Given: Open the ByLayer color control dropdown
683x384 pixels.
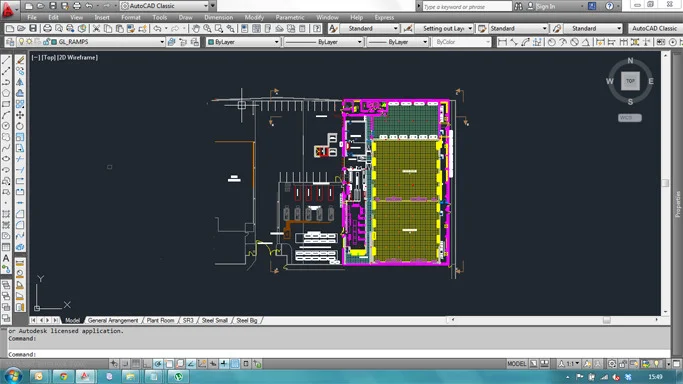Looking at the screenshot, I should pyautogui.click(x=243, y=42).
